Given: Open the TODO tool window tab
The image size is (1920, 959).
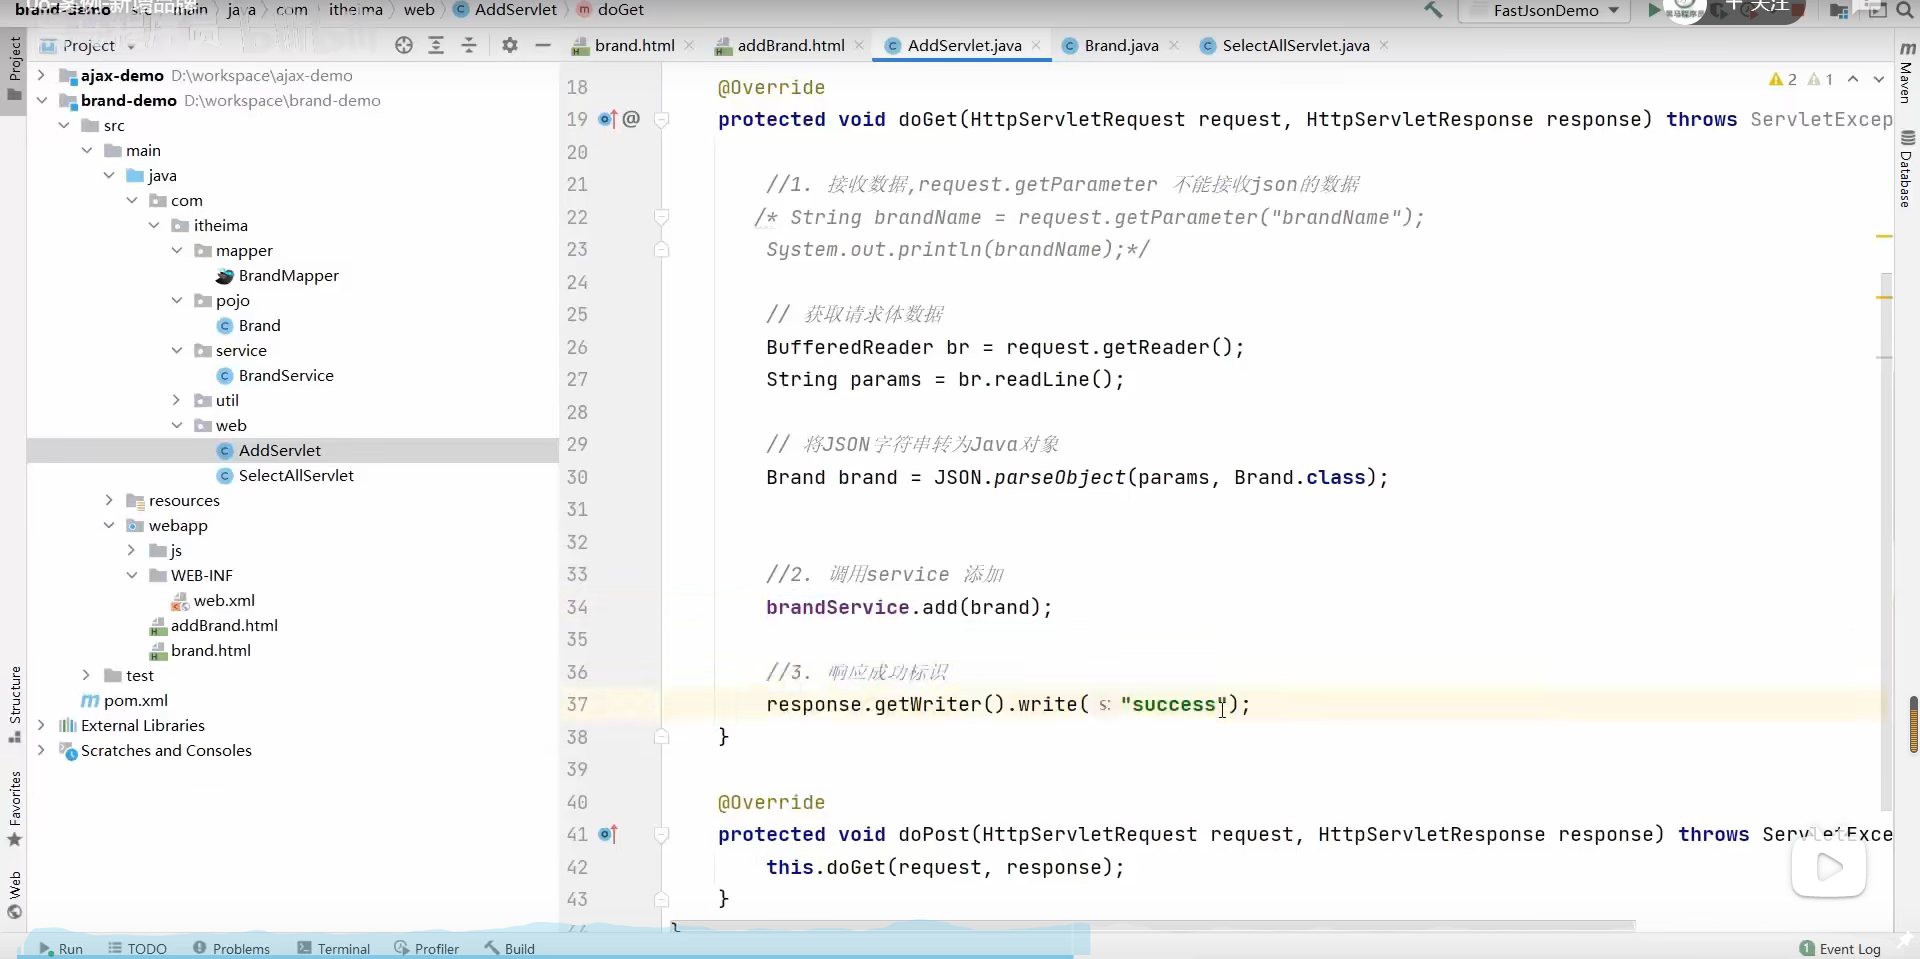Looking at the screenshot, I should tap(138, 948).
